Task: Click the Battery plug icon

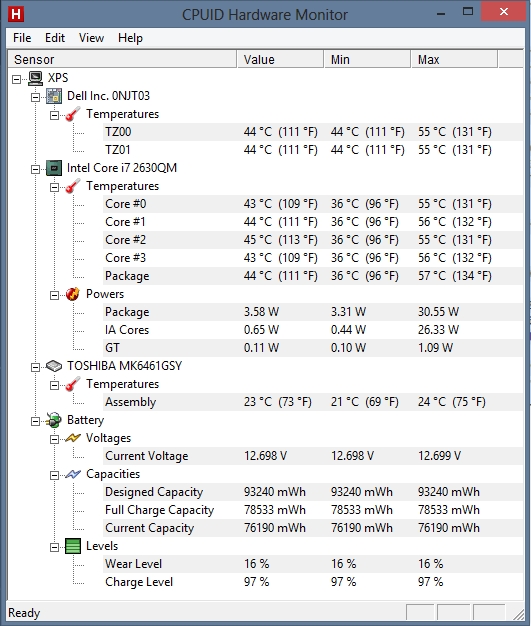Action: click(53, 420)
